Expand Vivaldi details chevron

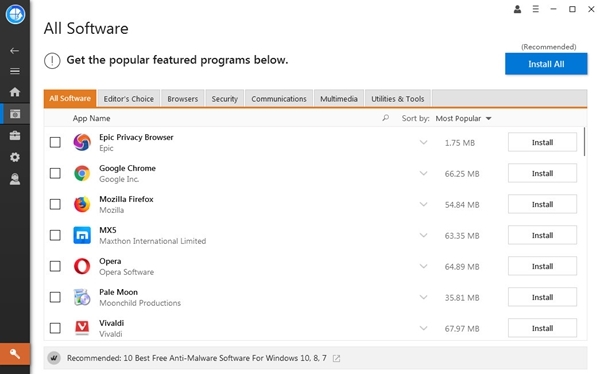pos(423,328)
